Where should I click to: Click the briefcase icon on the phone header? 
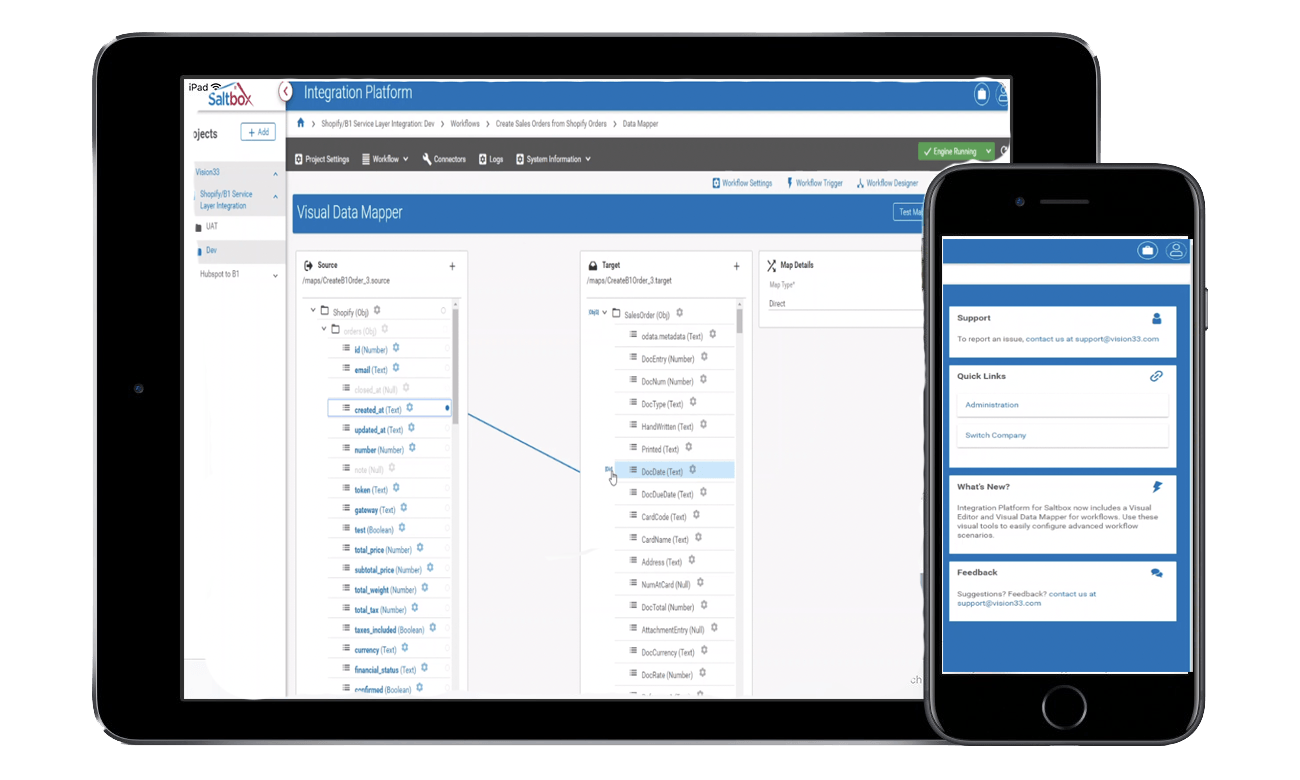(1147, 251)
